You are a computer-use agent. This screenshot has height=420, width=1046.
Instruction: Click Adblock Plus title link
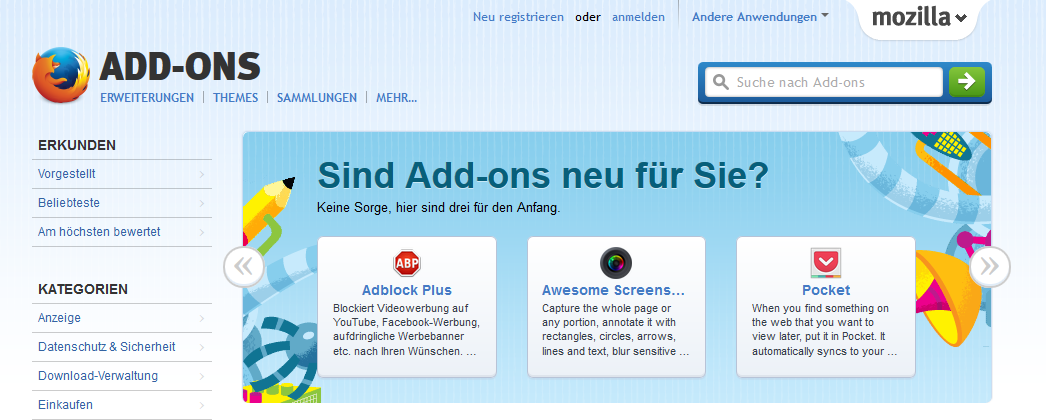tap(407, 290)
